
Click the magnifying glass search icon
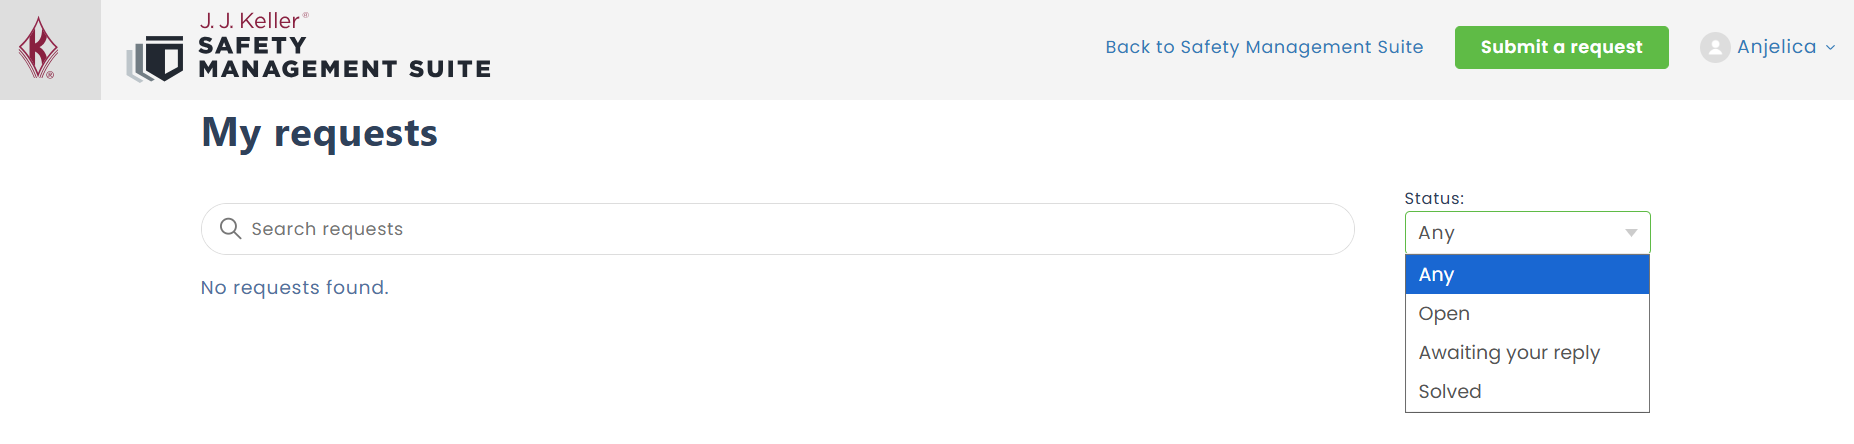(x=230, y=229)
